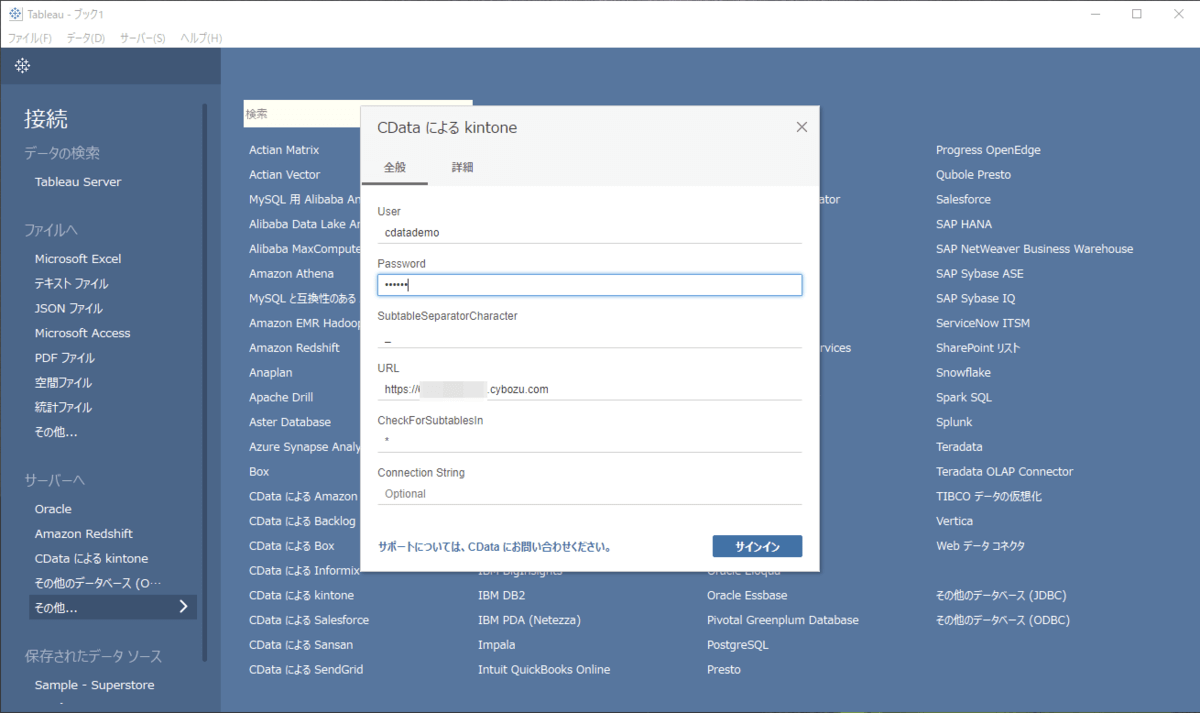Screen dimensions: 1200x713
Task: Open the CData support contact link
Action: click(494, 547)
